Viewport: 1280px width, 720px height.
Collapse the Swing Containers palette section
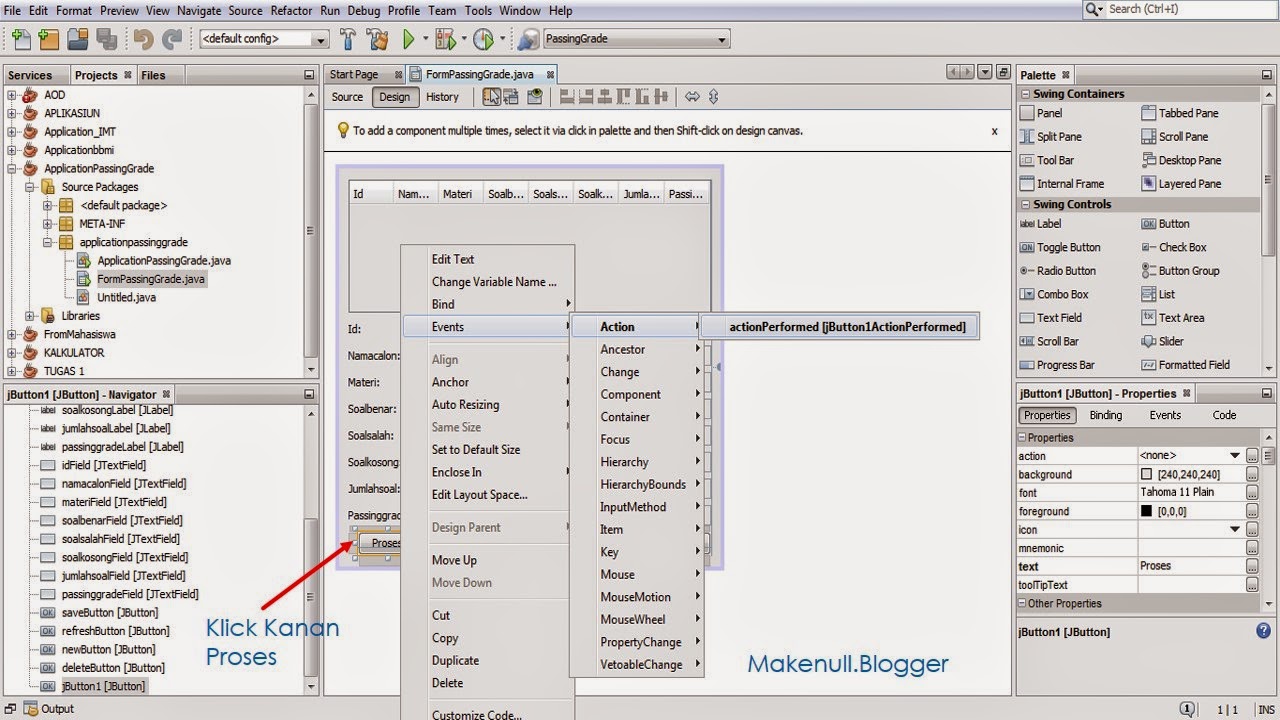[x=1026, y=94]
